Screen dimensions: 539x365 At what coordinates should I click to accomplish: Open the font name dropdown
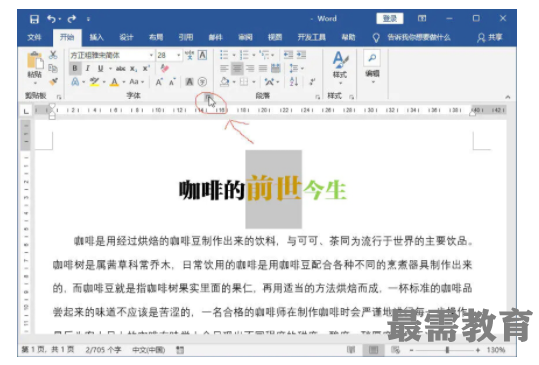point(151,55)
